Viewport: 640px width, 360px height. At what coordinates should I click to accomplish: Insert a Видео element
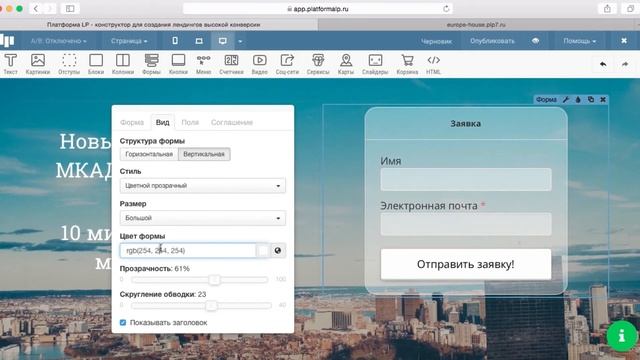[x=260, y=64]
